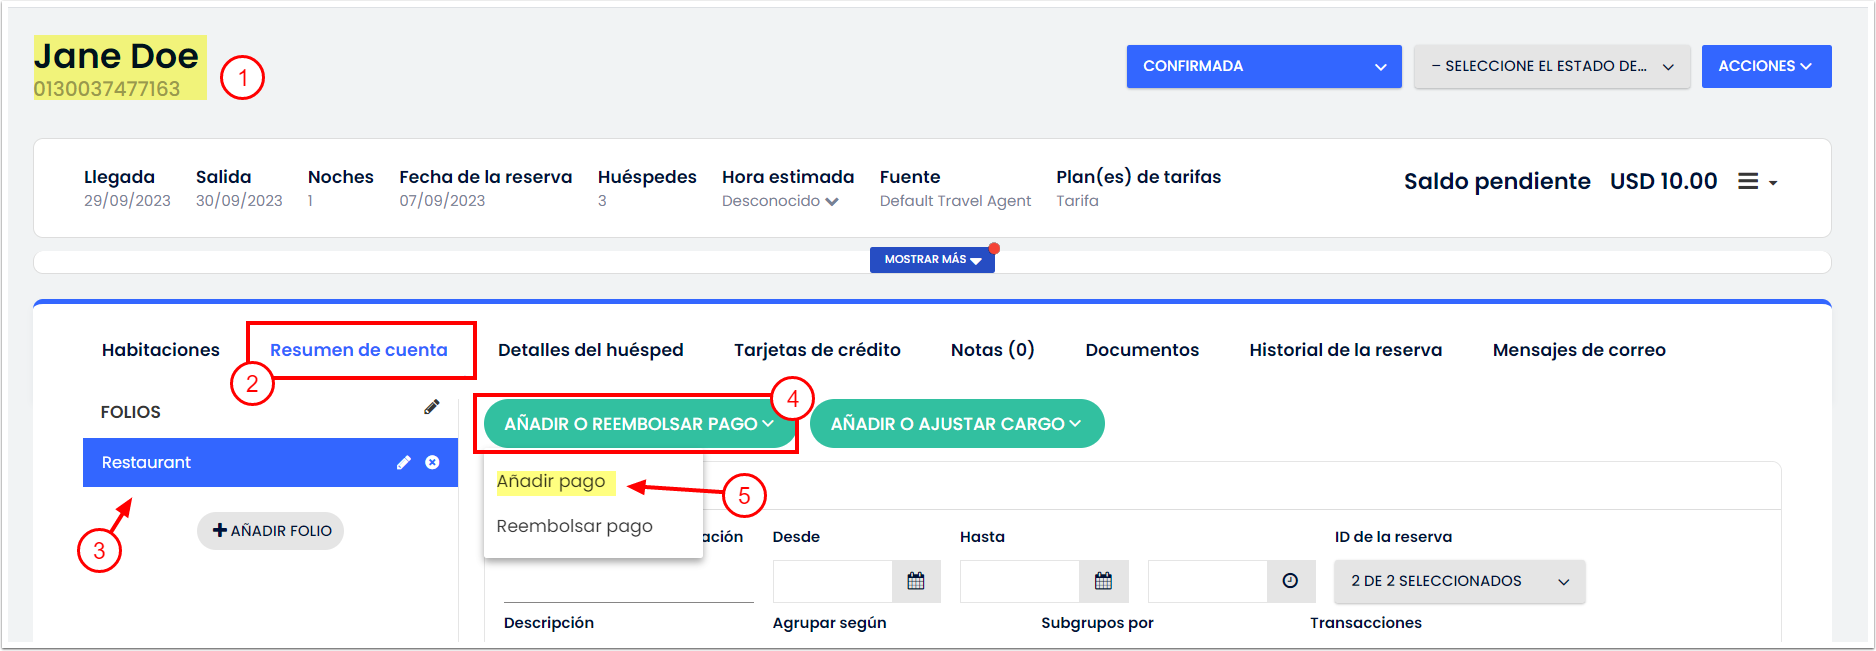
Task: Click AÑADIR O AJUSTAR CARGO button
Action: [x=956, y=424]
